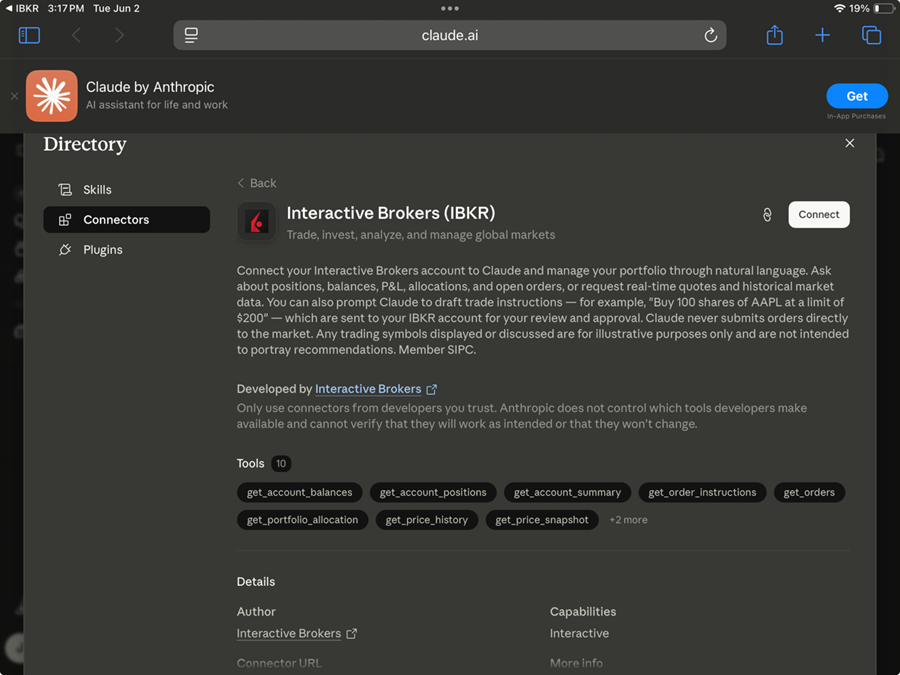Image resolution: width=900 pixels, height=675 pixels.
Task: Tap the claude.ai address bar
Action: tap(449, 35)
